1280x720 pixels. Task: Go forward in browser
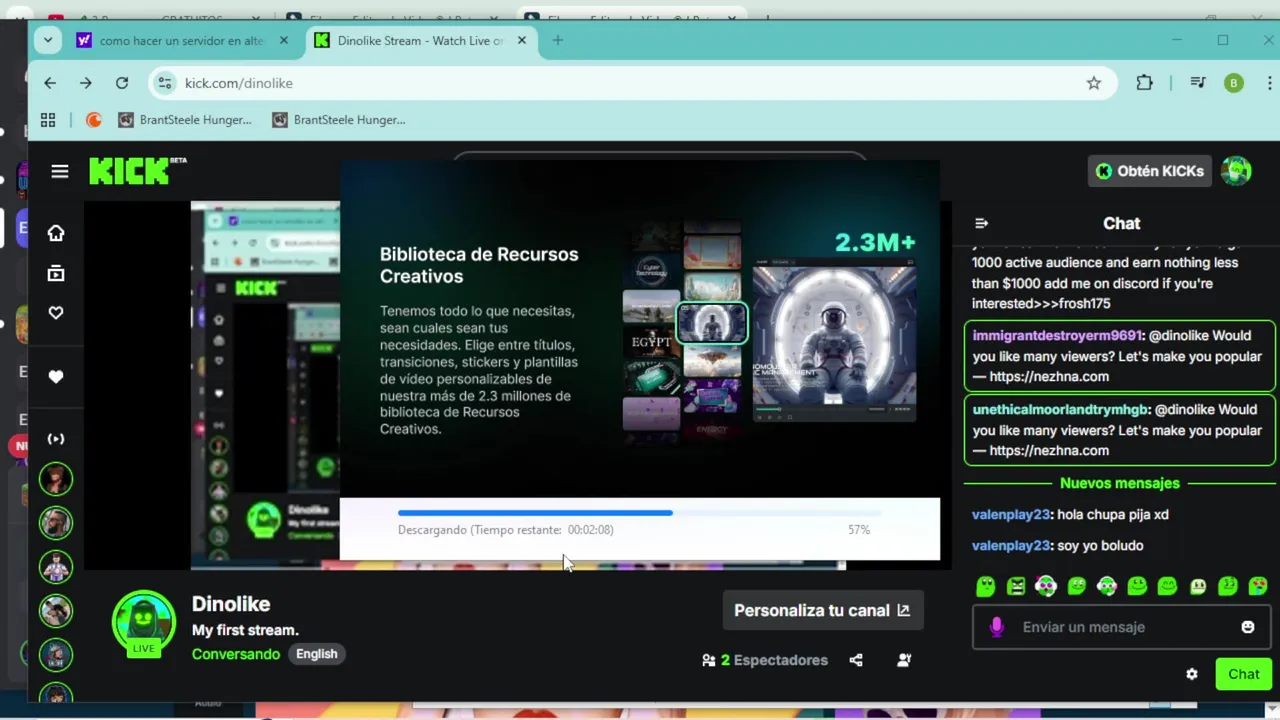pos(86,83)
